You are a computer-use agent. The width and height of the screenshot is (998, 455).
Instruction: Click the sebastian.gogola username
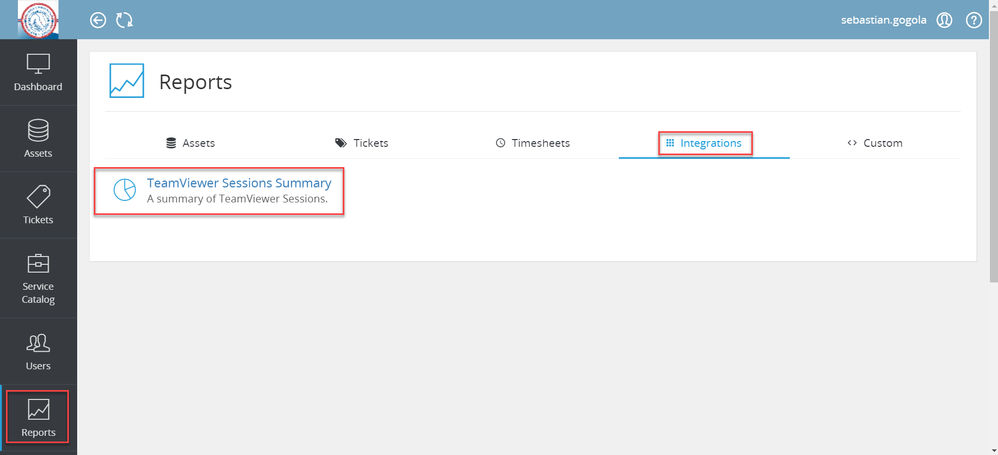pyautogui.click(x=885, y=20)
